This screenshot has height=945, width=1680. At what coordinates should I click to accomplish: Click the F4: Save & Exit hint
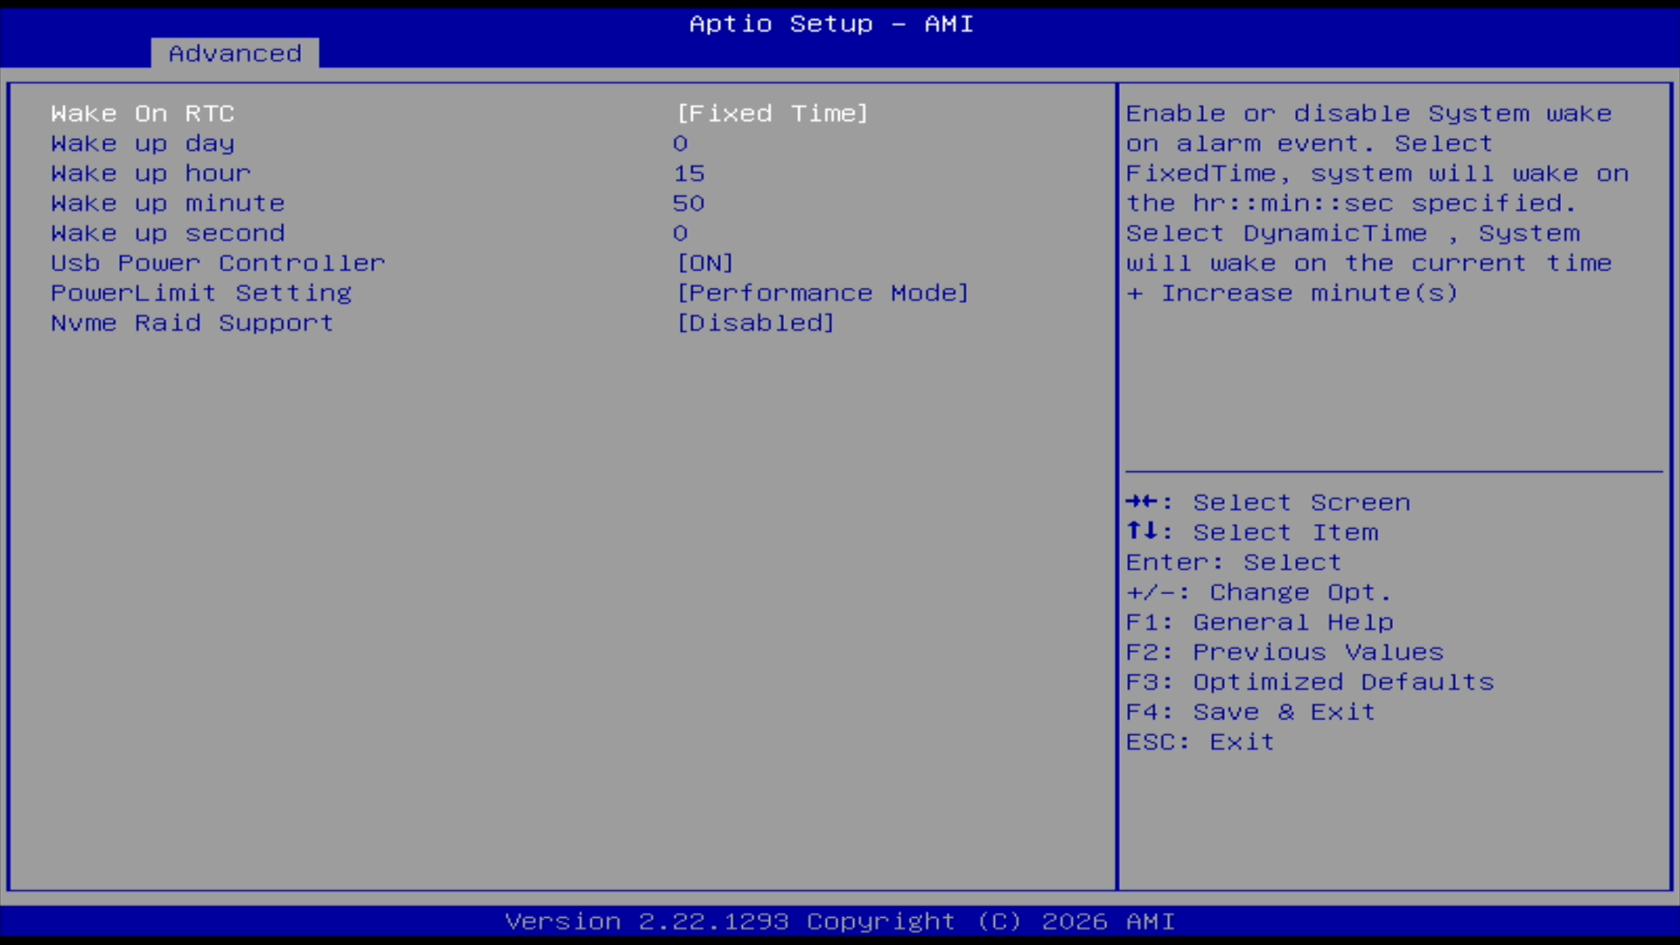1251,712
